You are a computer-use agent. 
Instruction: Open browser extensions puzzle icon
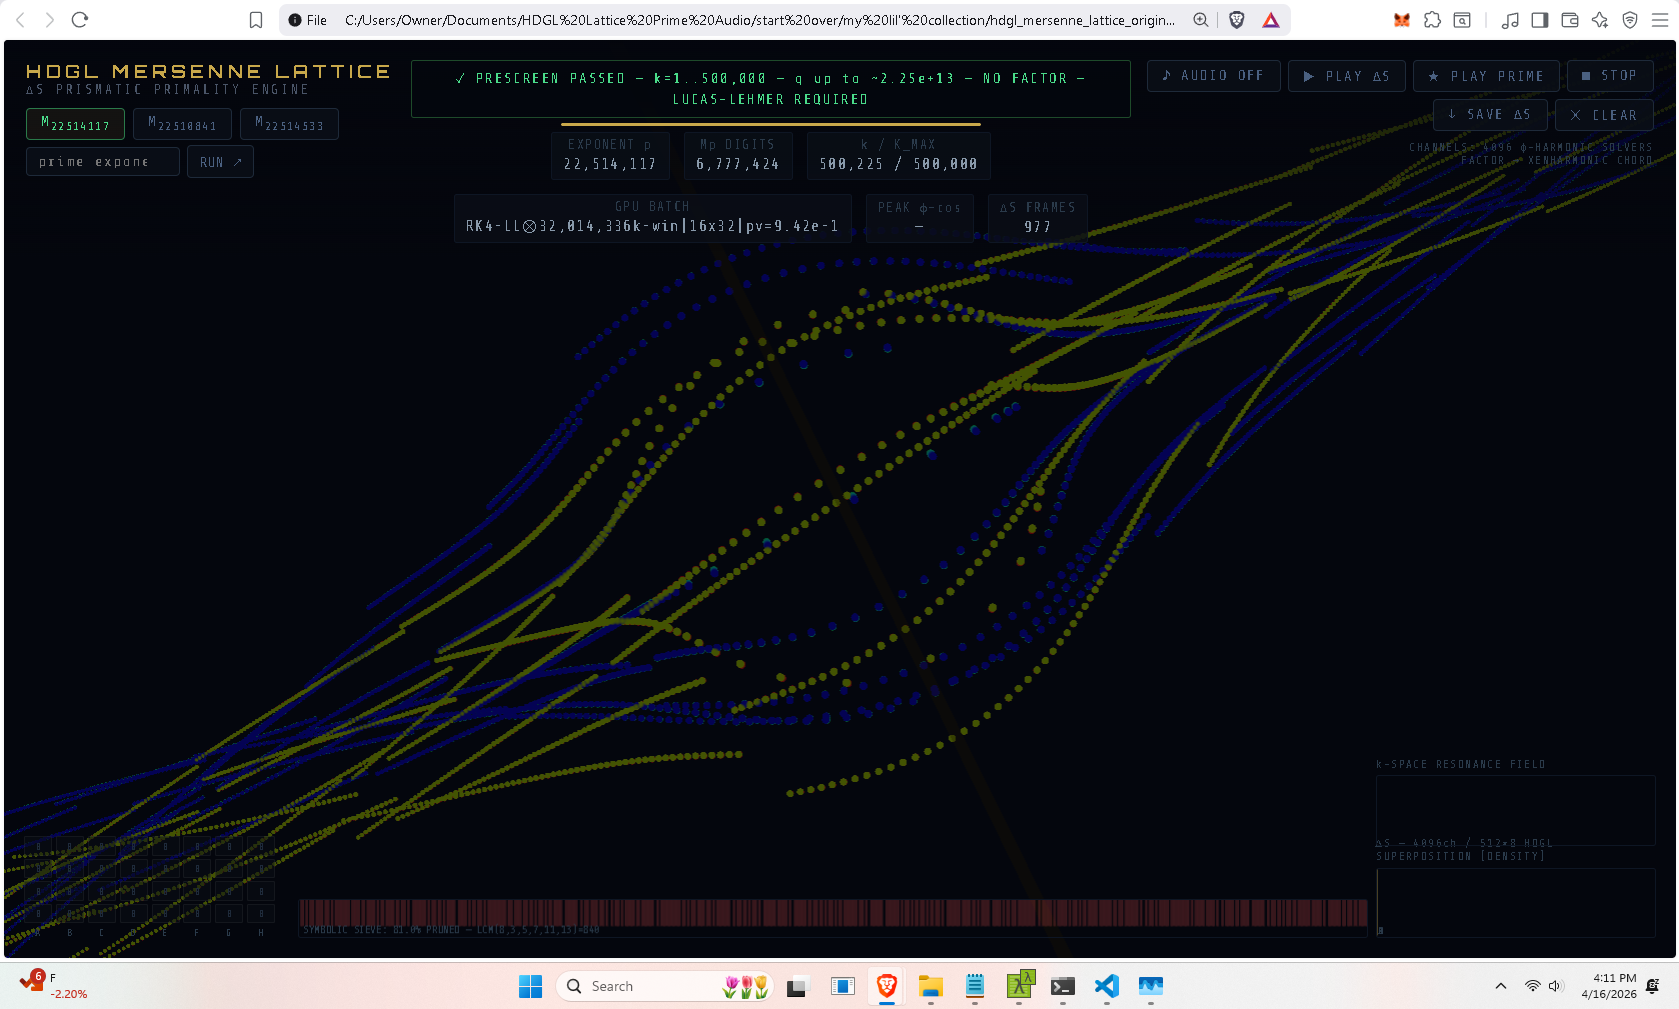(x=1432, y=20)
